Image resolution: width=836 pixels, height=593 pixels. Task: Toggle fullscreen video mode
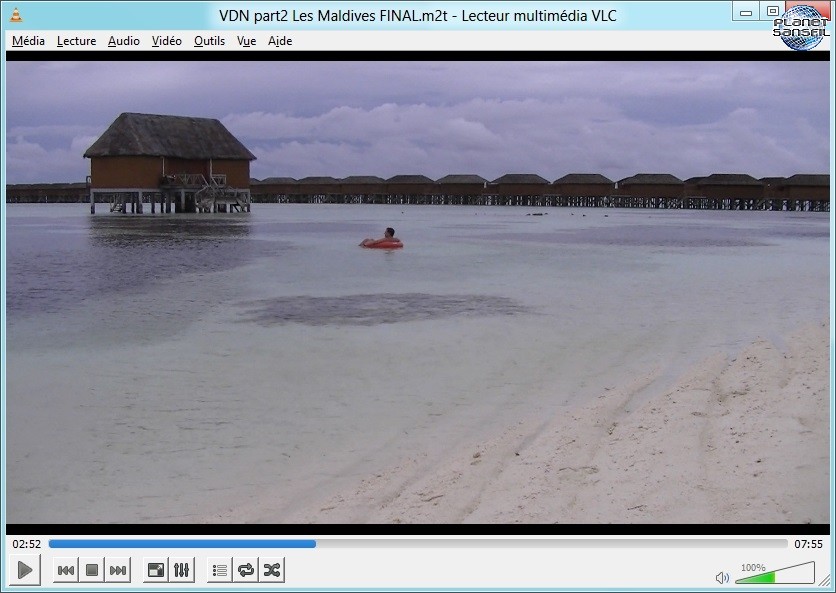pos(156,570)
